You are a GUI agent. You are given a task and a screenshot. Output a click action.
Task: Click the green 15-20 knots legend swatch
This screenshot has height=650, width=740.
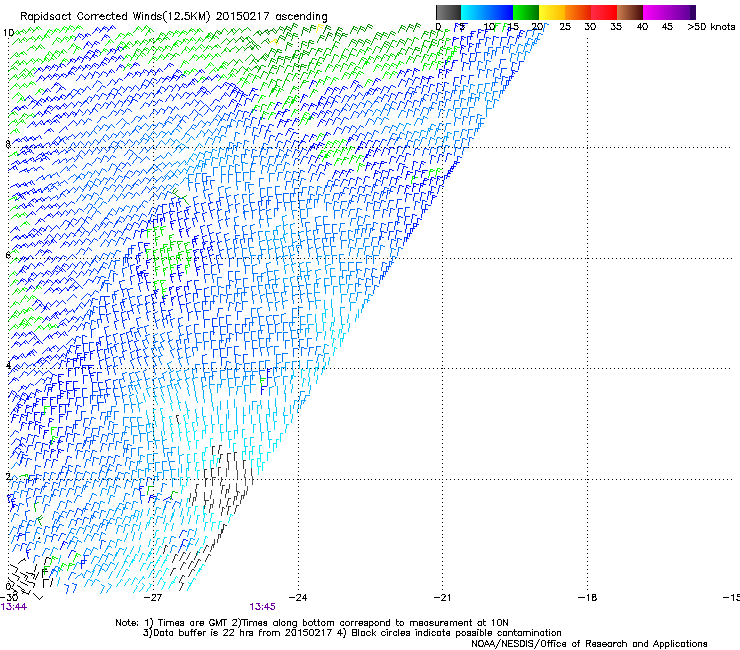pos(526,12)
